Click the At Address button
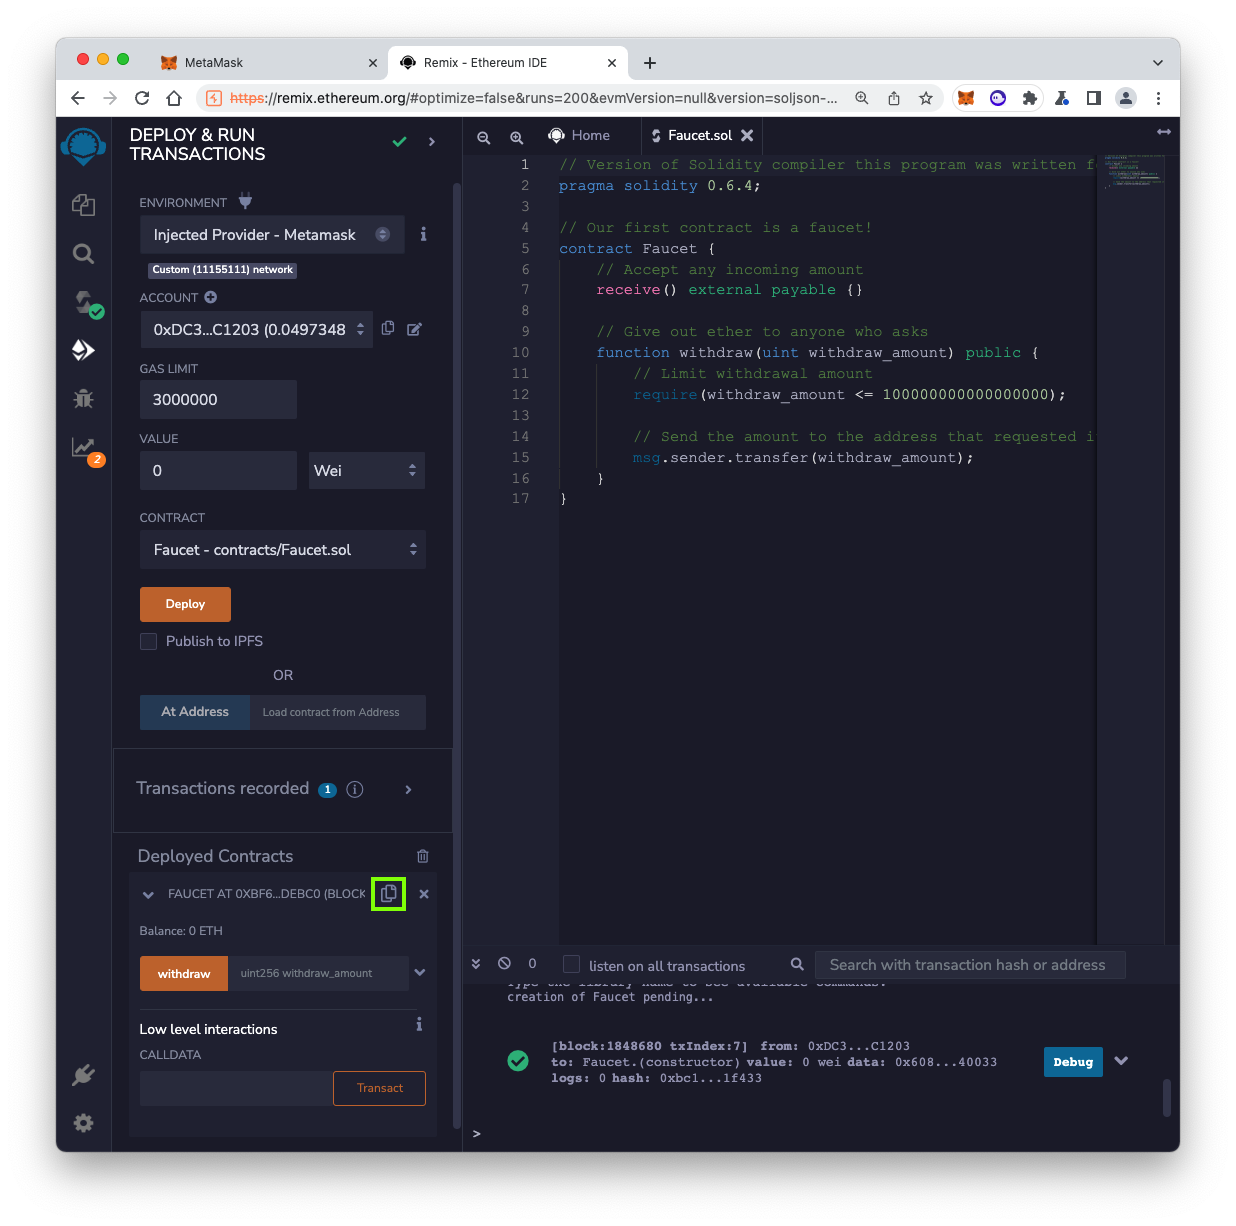This screenshot has height=1226, width=1236. click(195, 712)
